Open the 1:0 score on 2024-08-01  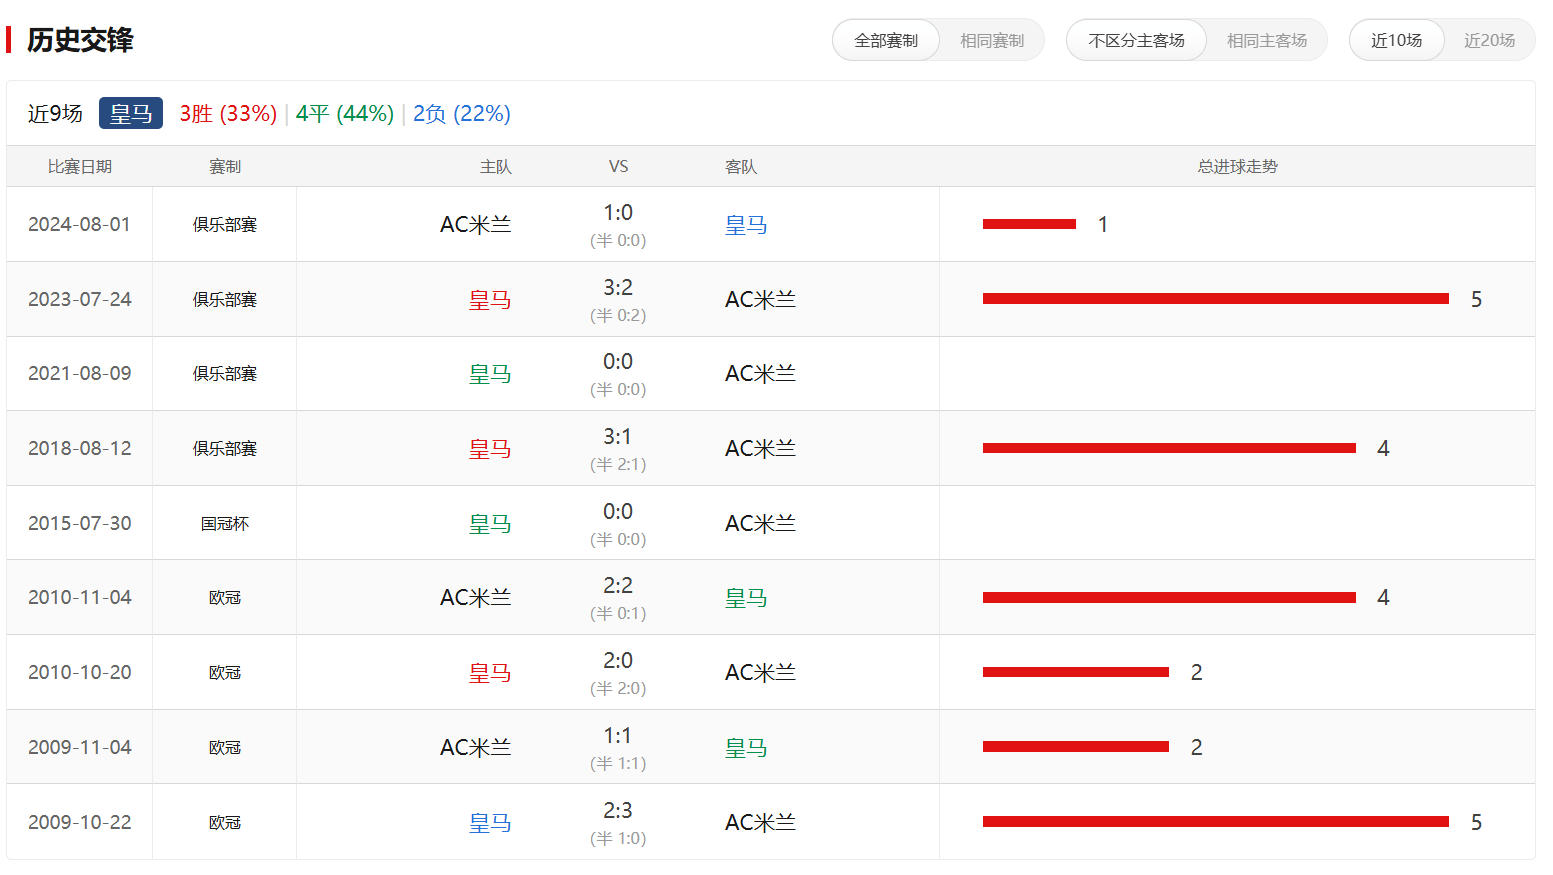[x=618, y=212]
